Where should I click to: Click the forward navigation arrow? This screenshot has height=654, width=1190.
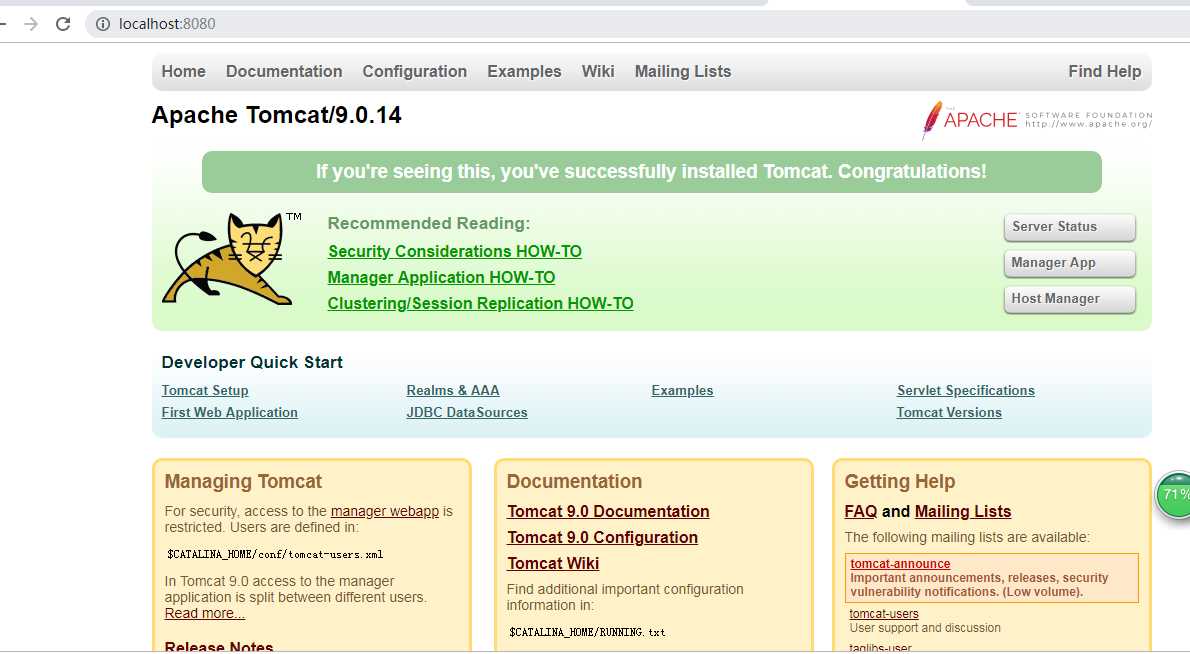tap(31, 24)
